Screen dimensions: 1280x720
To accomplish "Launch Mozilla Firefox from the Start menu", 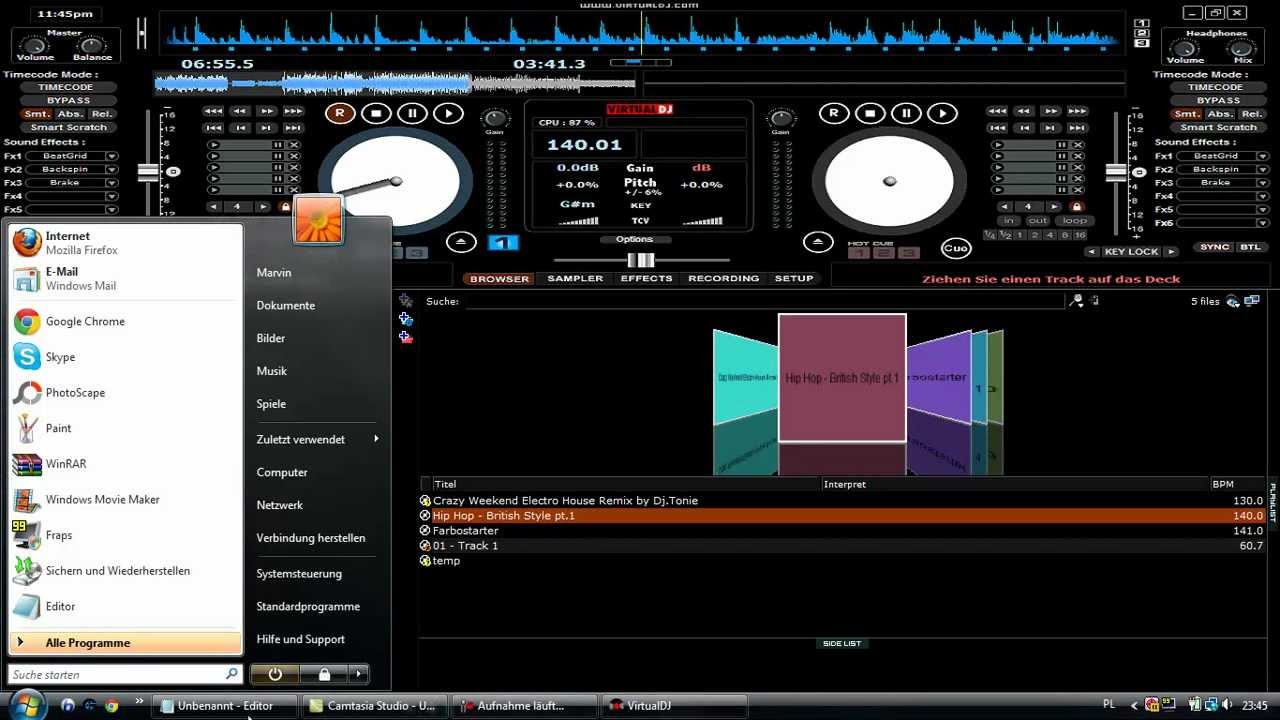I will 125,243.
